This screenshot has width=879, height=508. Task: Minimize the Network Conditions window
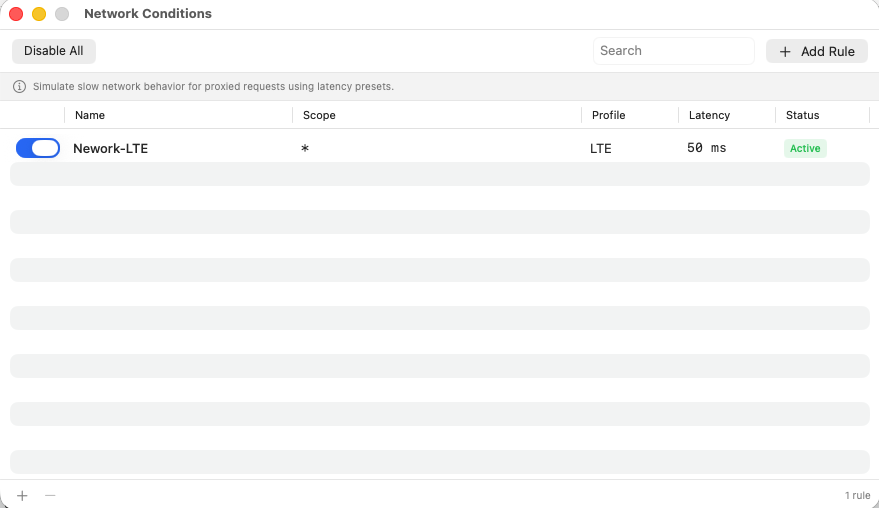point(39,14)
